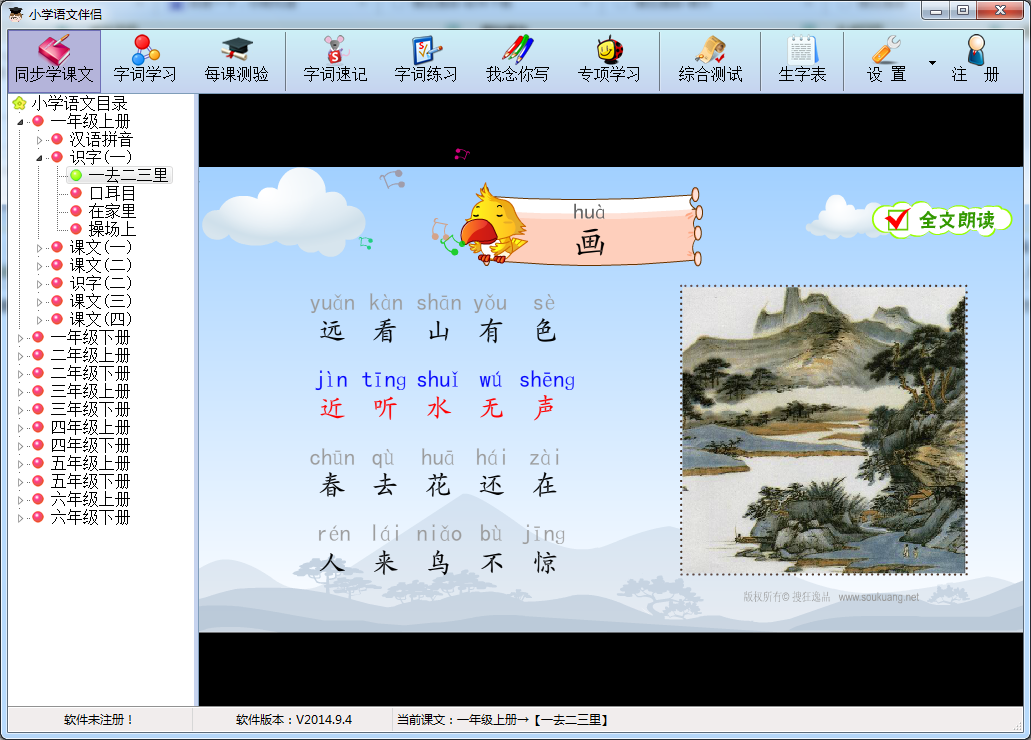This screenshot has width=1031, height=740.
Task: Expand the 汉语拼音 tree node
Action: (40, 139)
